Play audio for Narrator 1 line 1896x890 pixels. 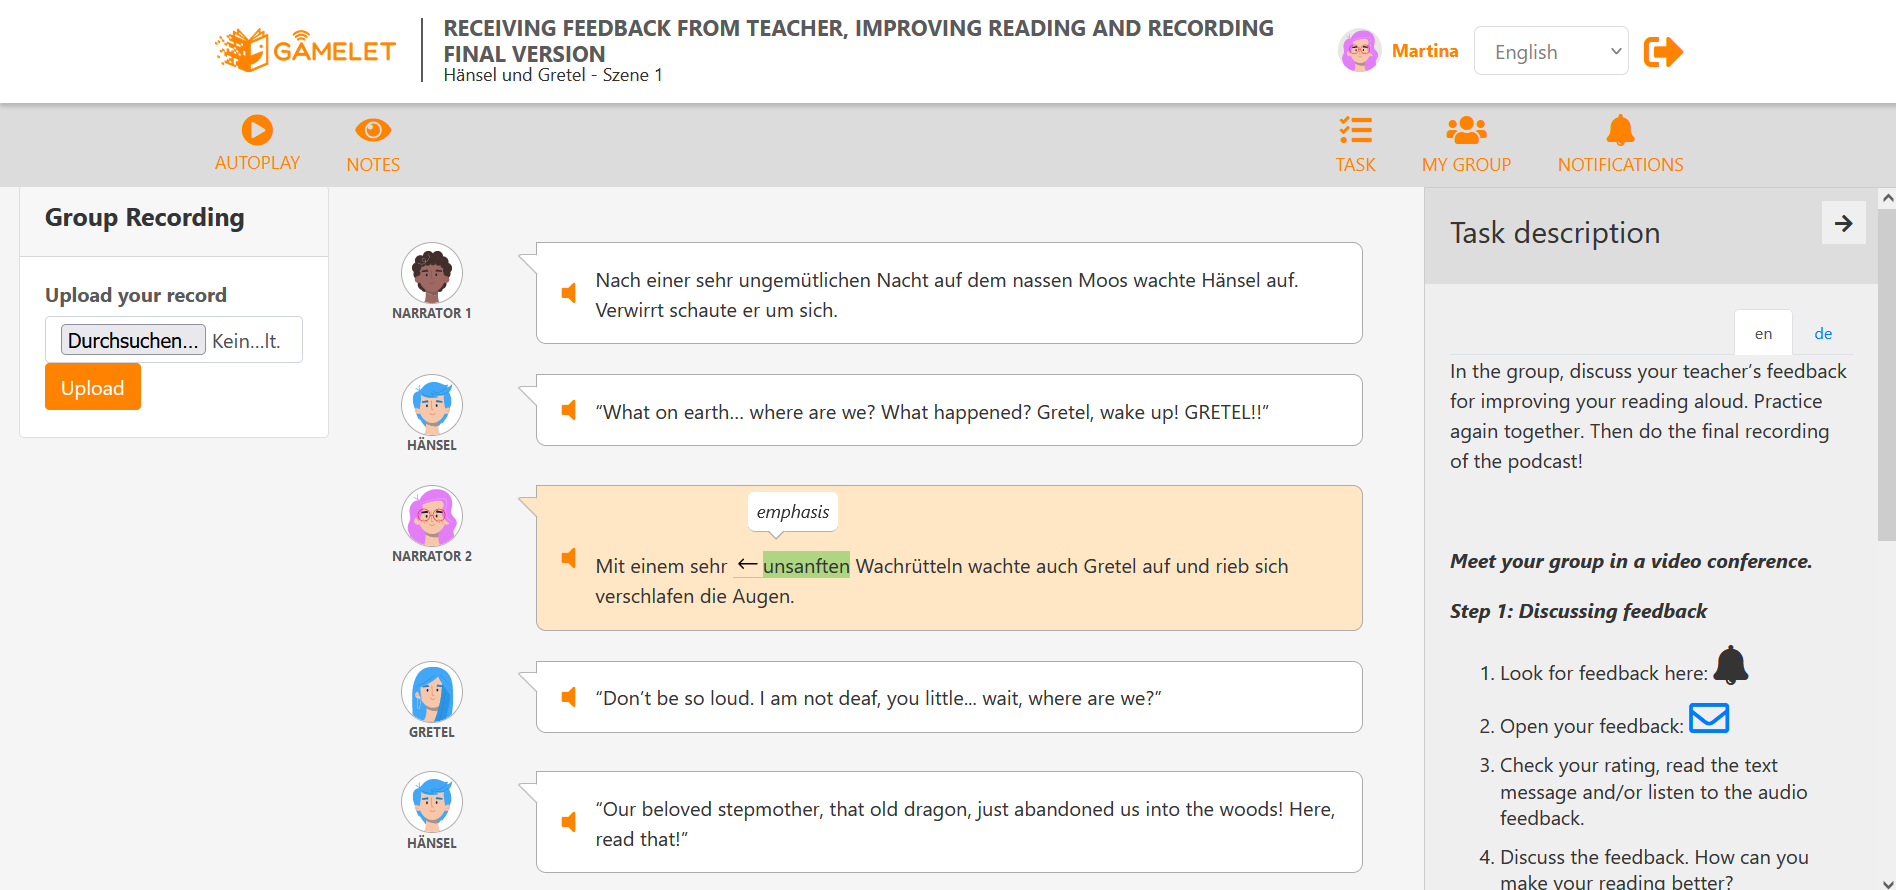(x=569, y=293)
